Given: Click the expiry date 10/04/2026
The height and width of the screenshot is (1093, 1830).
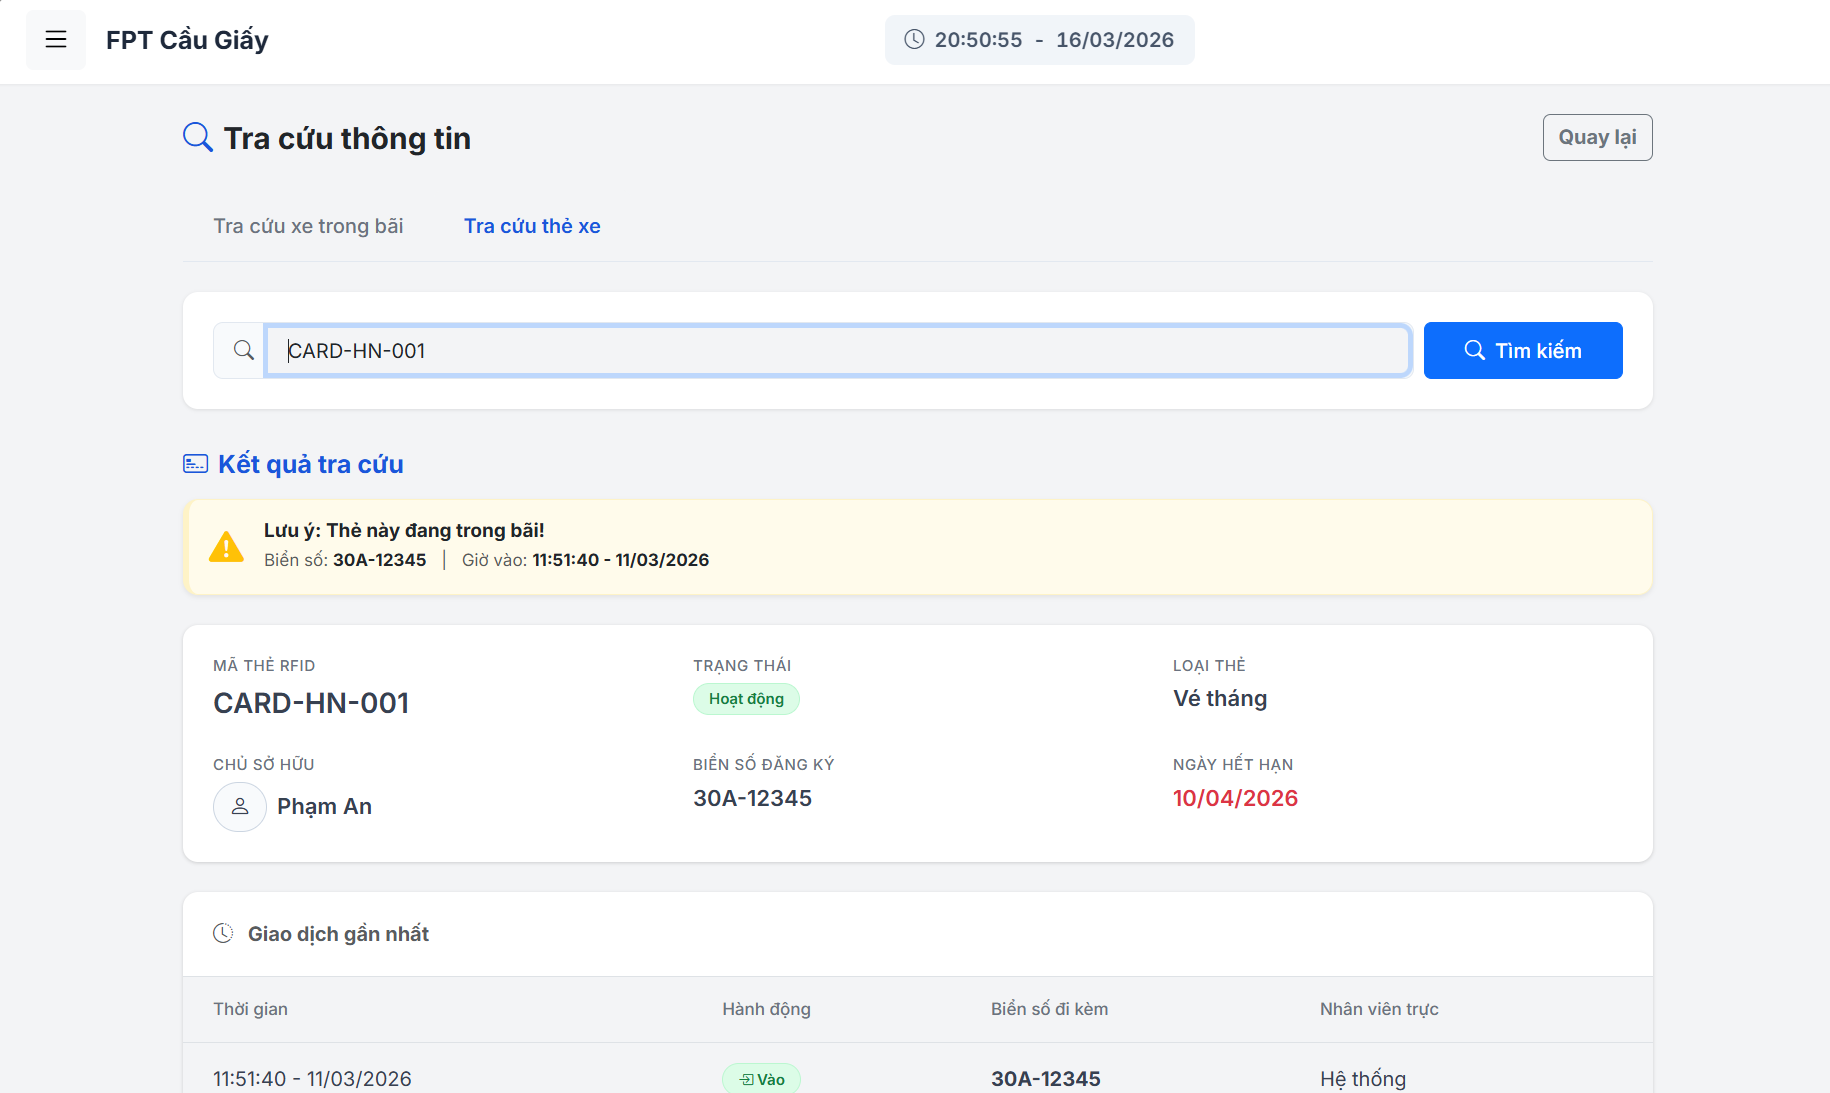Looking at the screenshot, I should pos(1235,798).
